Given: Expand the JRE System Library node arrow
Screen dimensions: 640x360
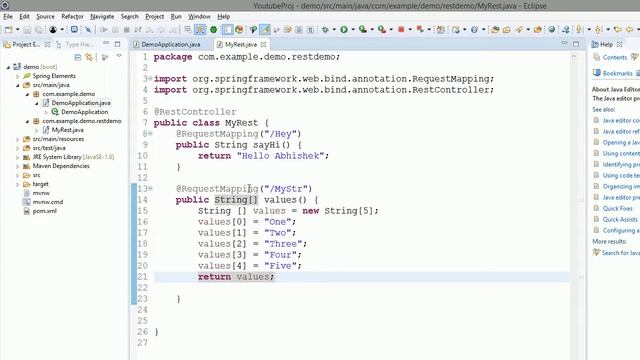Looking at the screenshot, I should point(18,157).
